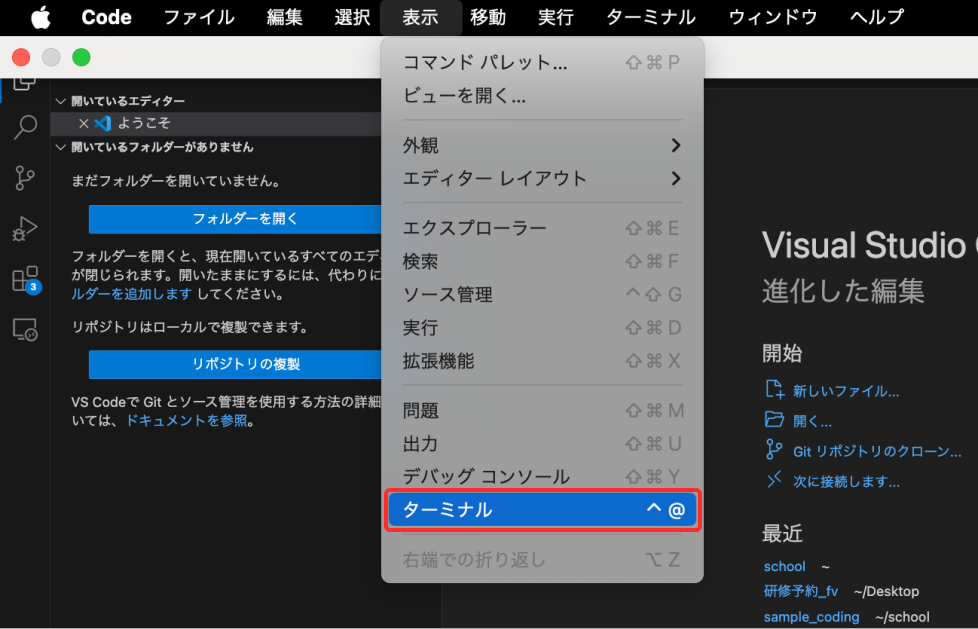Click the connect icon beside 次に接続します

pos(774,479)
